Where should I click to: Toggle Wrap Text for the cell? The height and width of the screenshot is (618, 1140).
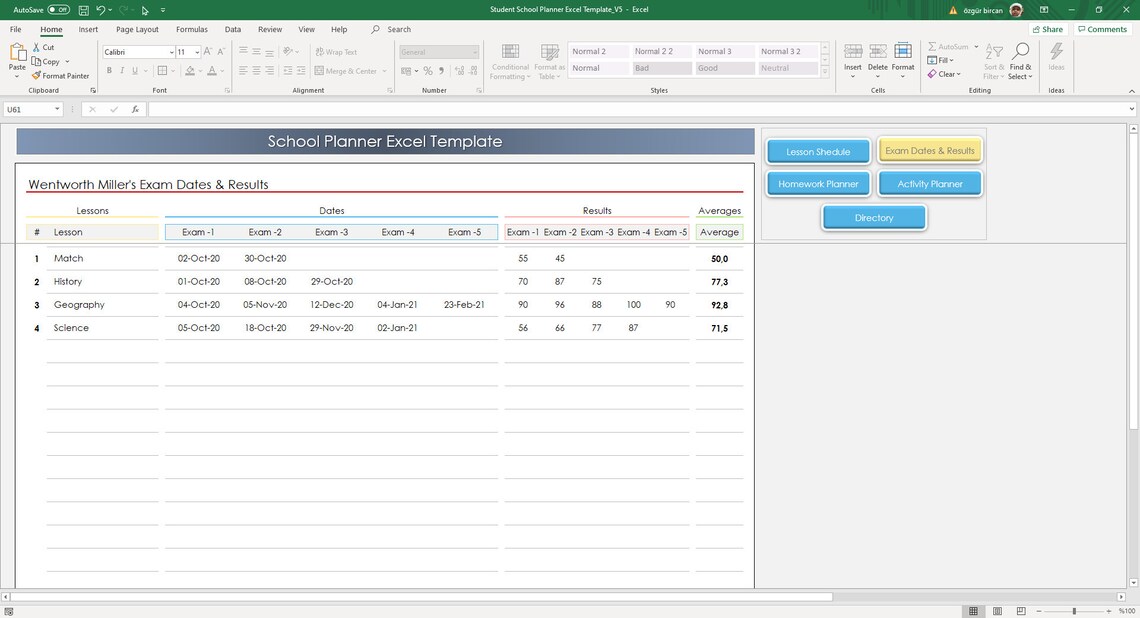[335, 51]
